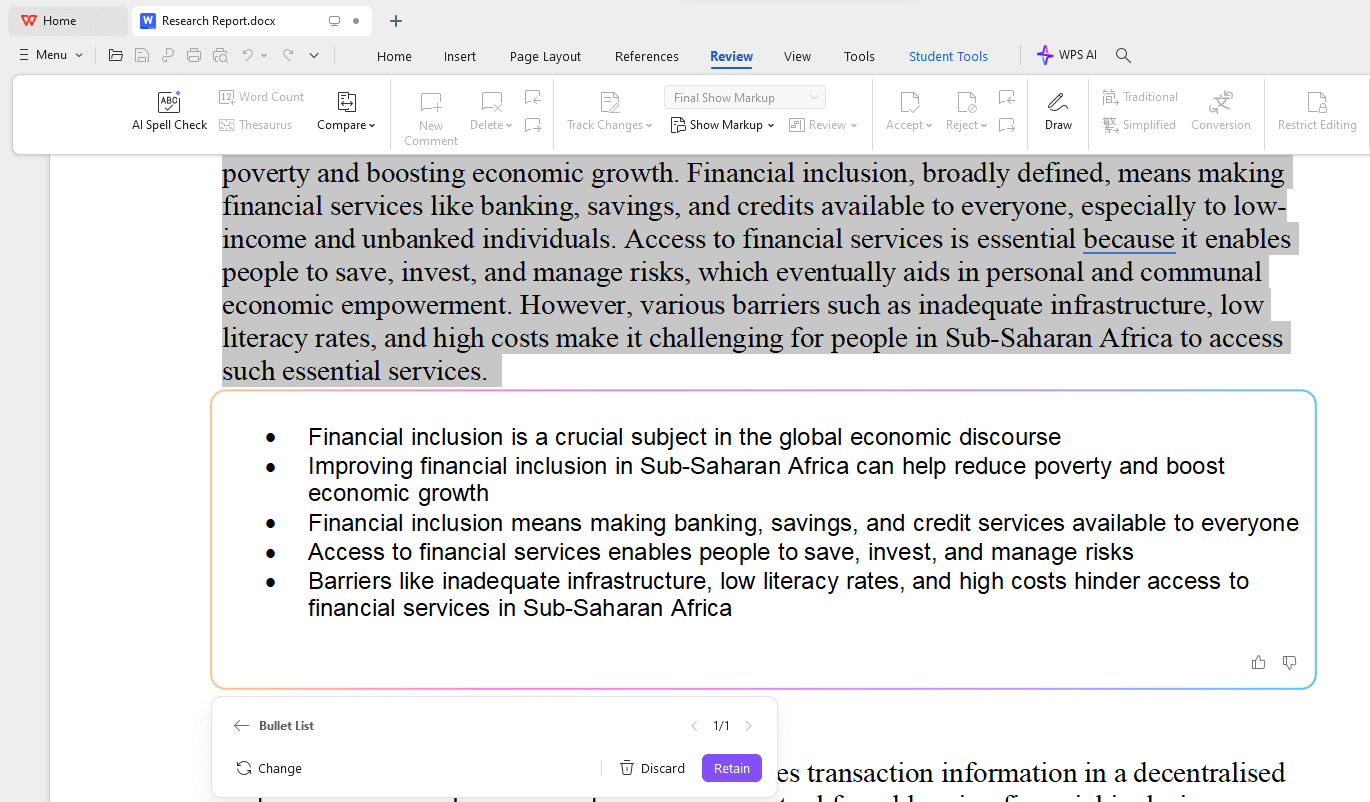Click the Accept change icon
1370x802 pixels.
[909, 102]
